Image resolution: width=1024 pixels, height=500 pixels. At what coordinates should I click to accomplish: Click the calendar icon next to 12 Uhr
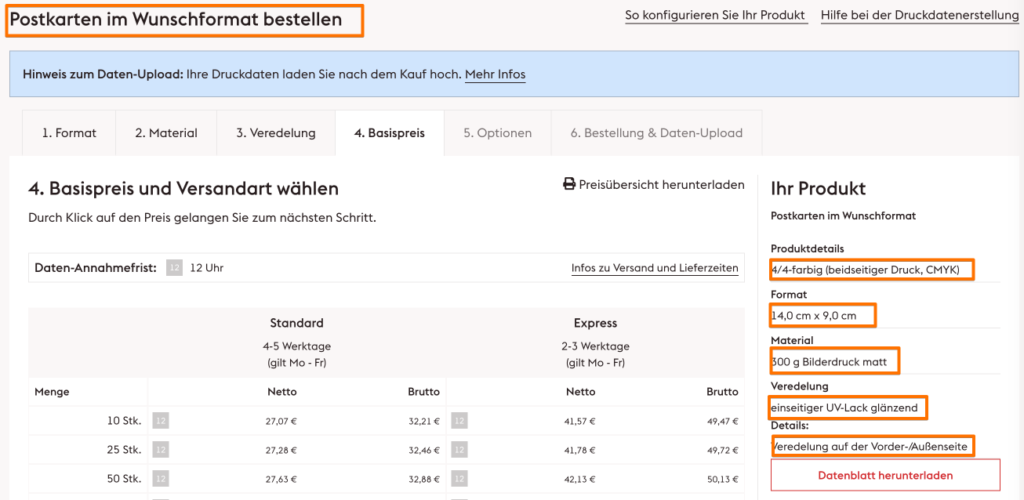click(x=174, y=268)
